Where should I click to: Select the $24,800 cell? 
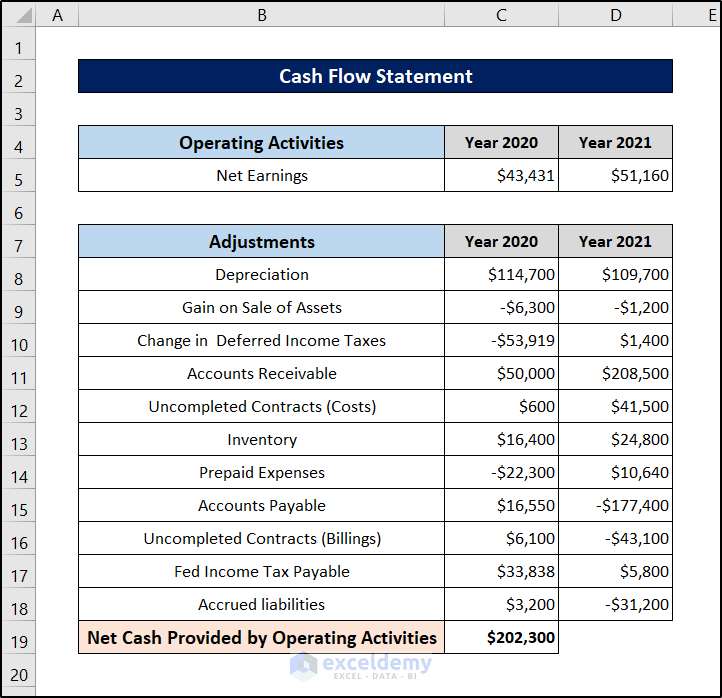click(616, 439)
